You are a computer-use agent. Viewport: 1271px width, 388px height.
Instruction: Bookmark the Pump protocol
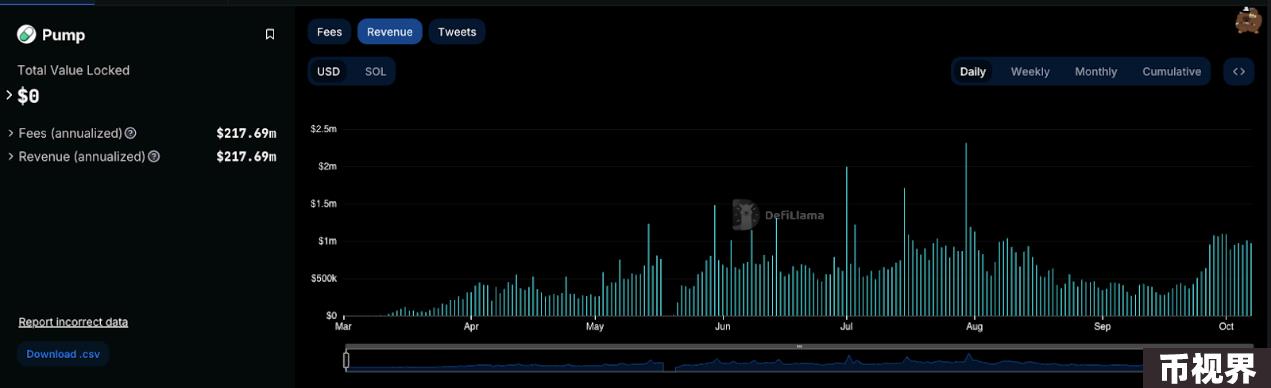(269, 35)
